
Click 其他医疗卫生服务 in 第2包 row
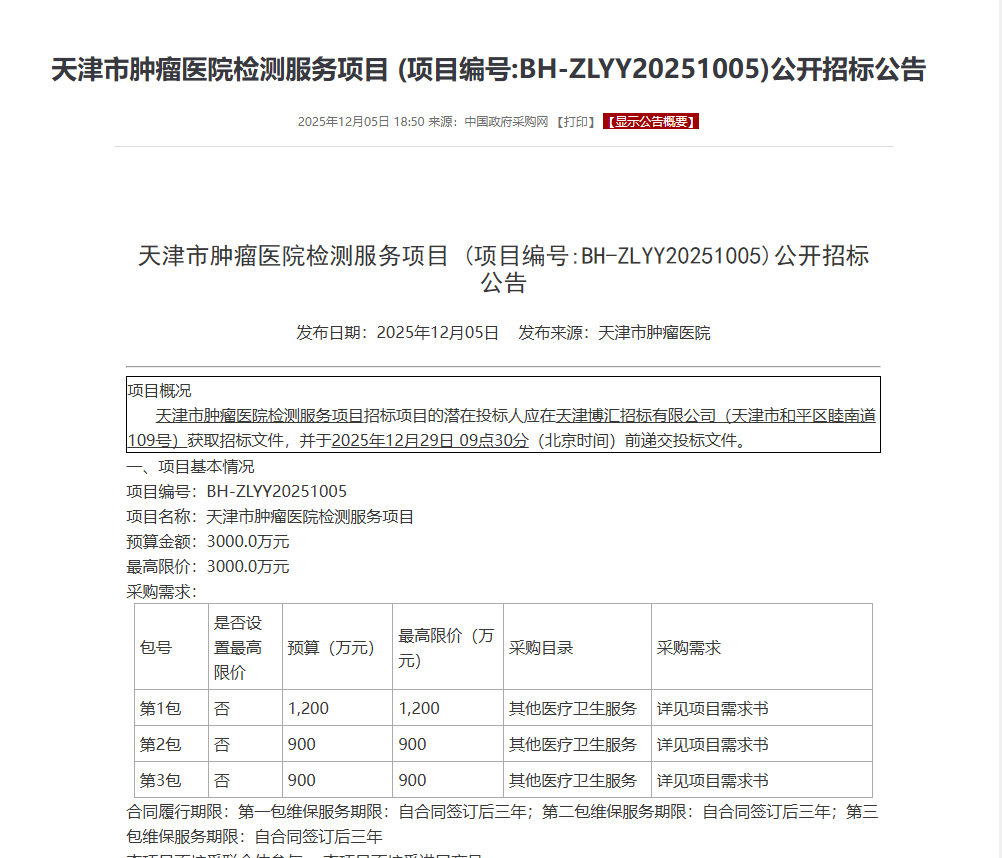(573, 745)
